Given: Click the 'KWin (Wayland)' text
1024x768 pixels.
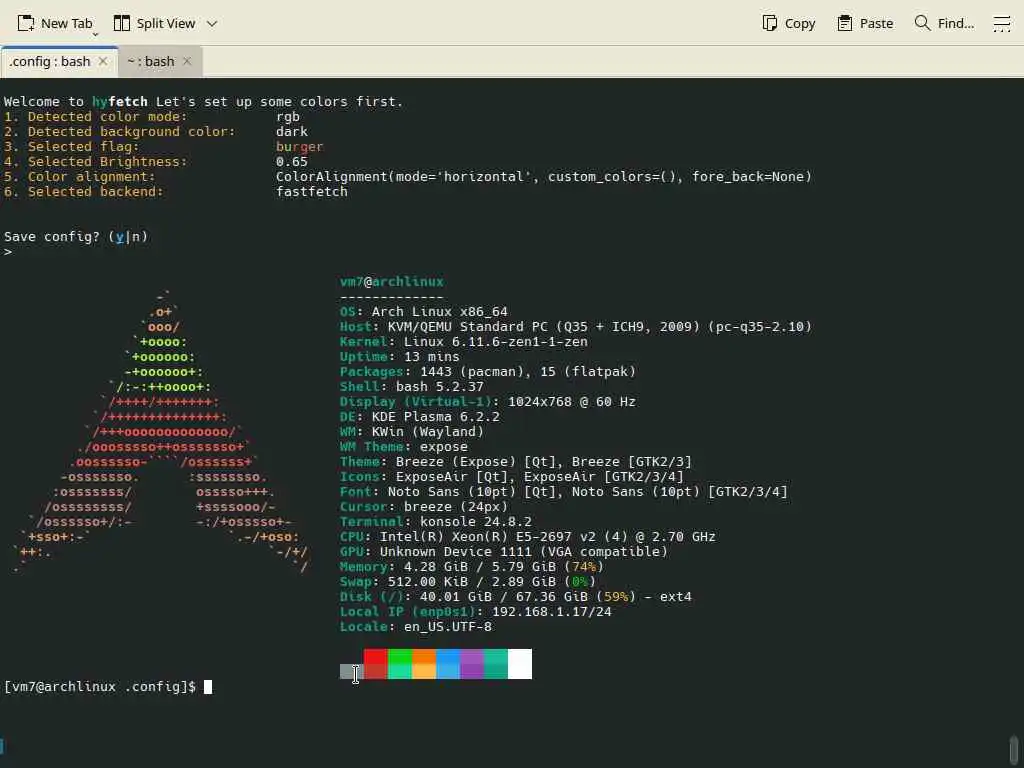Looking at the screenshot, I should 428,432.
